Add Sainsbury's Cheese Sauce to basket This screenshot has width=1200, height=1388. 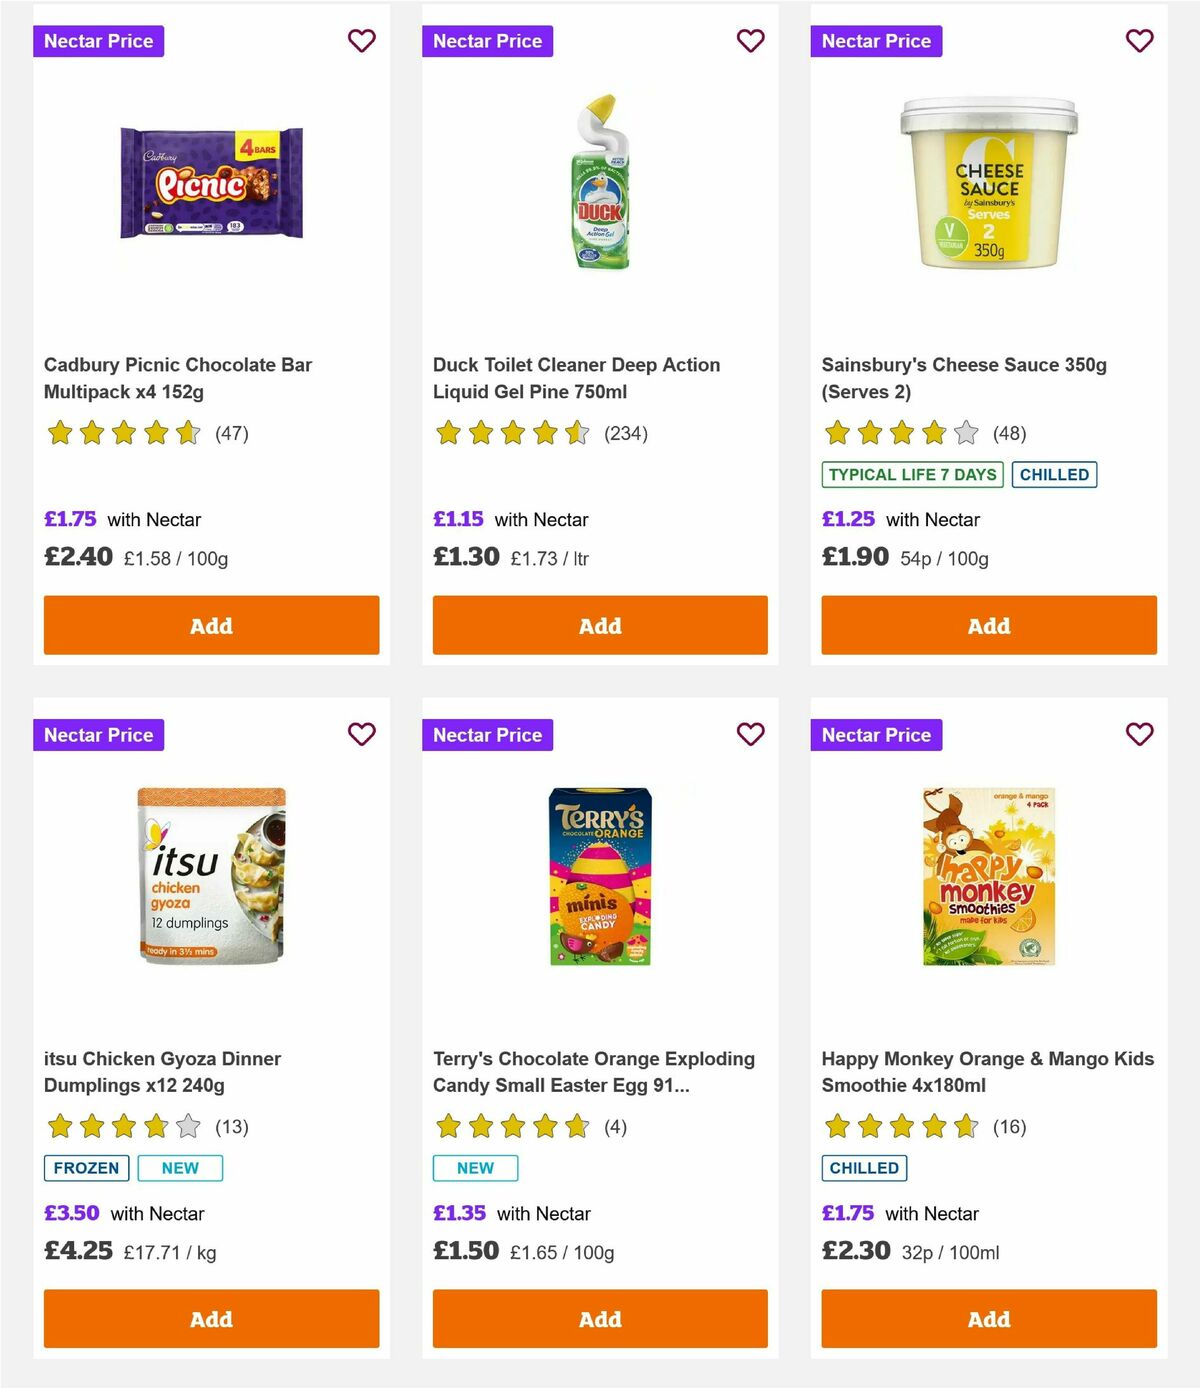988,625
